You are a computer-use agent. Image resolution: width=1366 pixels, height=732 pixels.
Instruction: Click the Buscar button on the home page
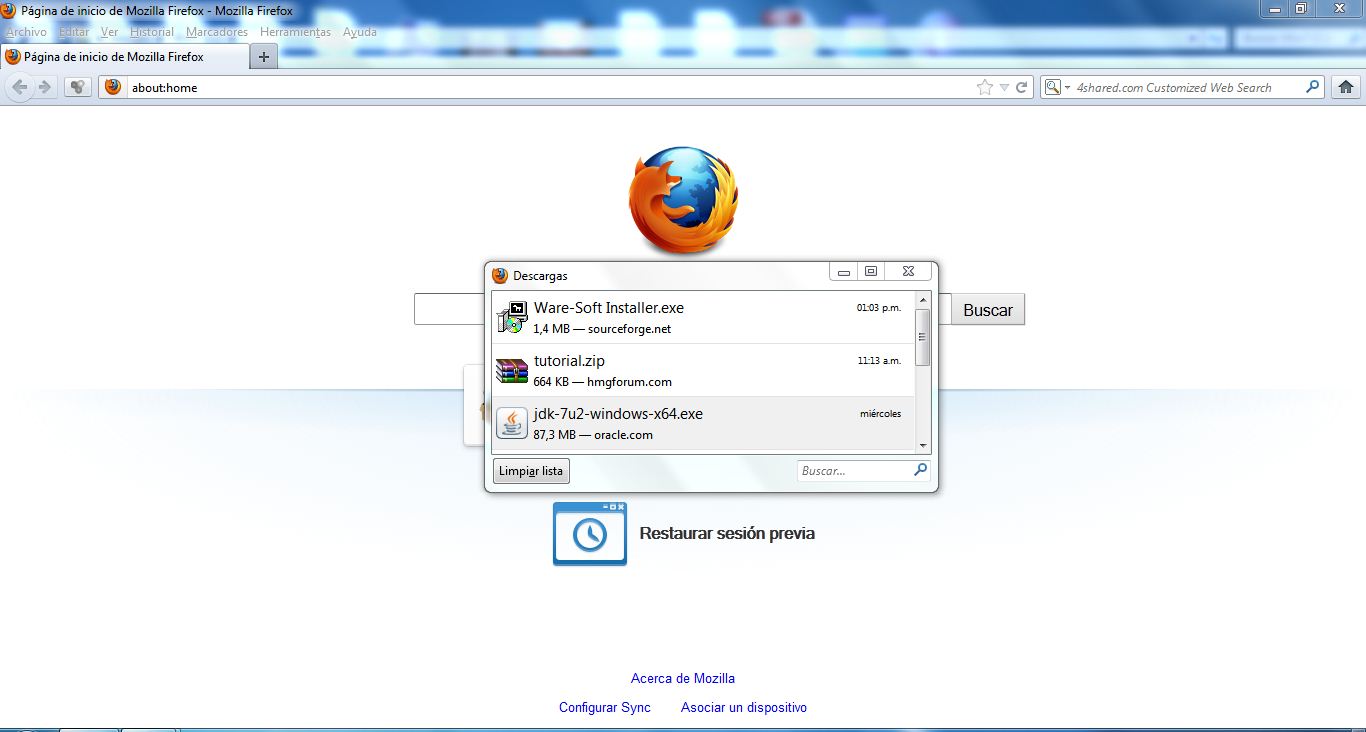tap(988, 310)
